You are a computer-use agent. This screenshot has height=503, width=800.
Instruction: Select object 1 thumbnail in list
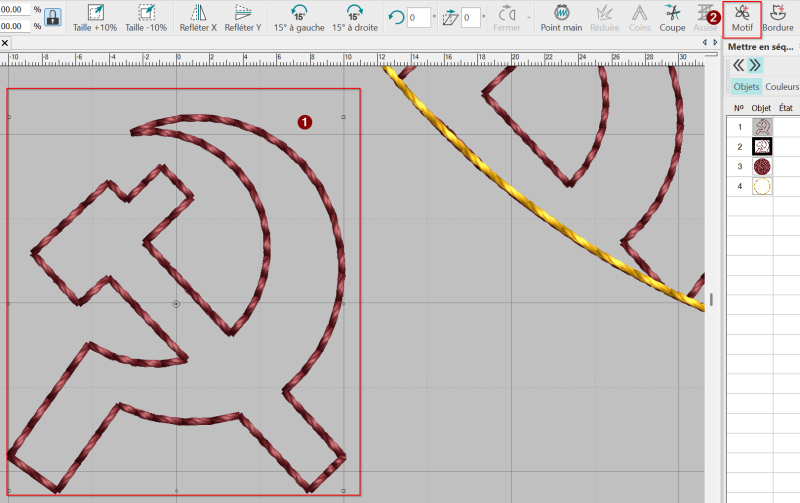tap(762, 127)
